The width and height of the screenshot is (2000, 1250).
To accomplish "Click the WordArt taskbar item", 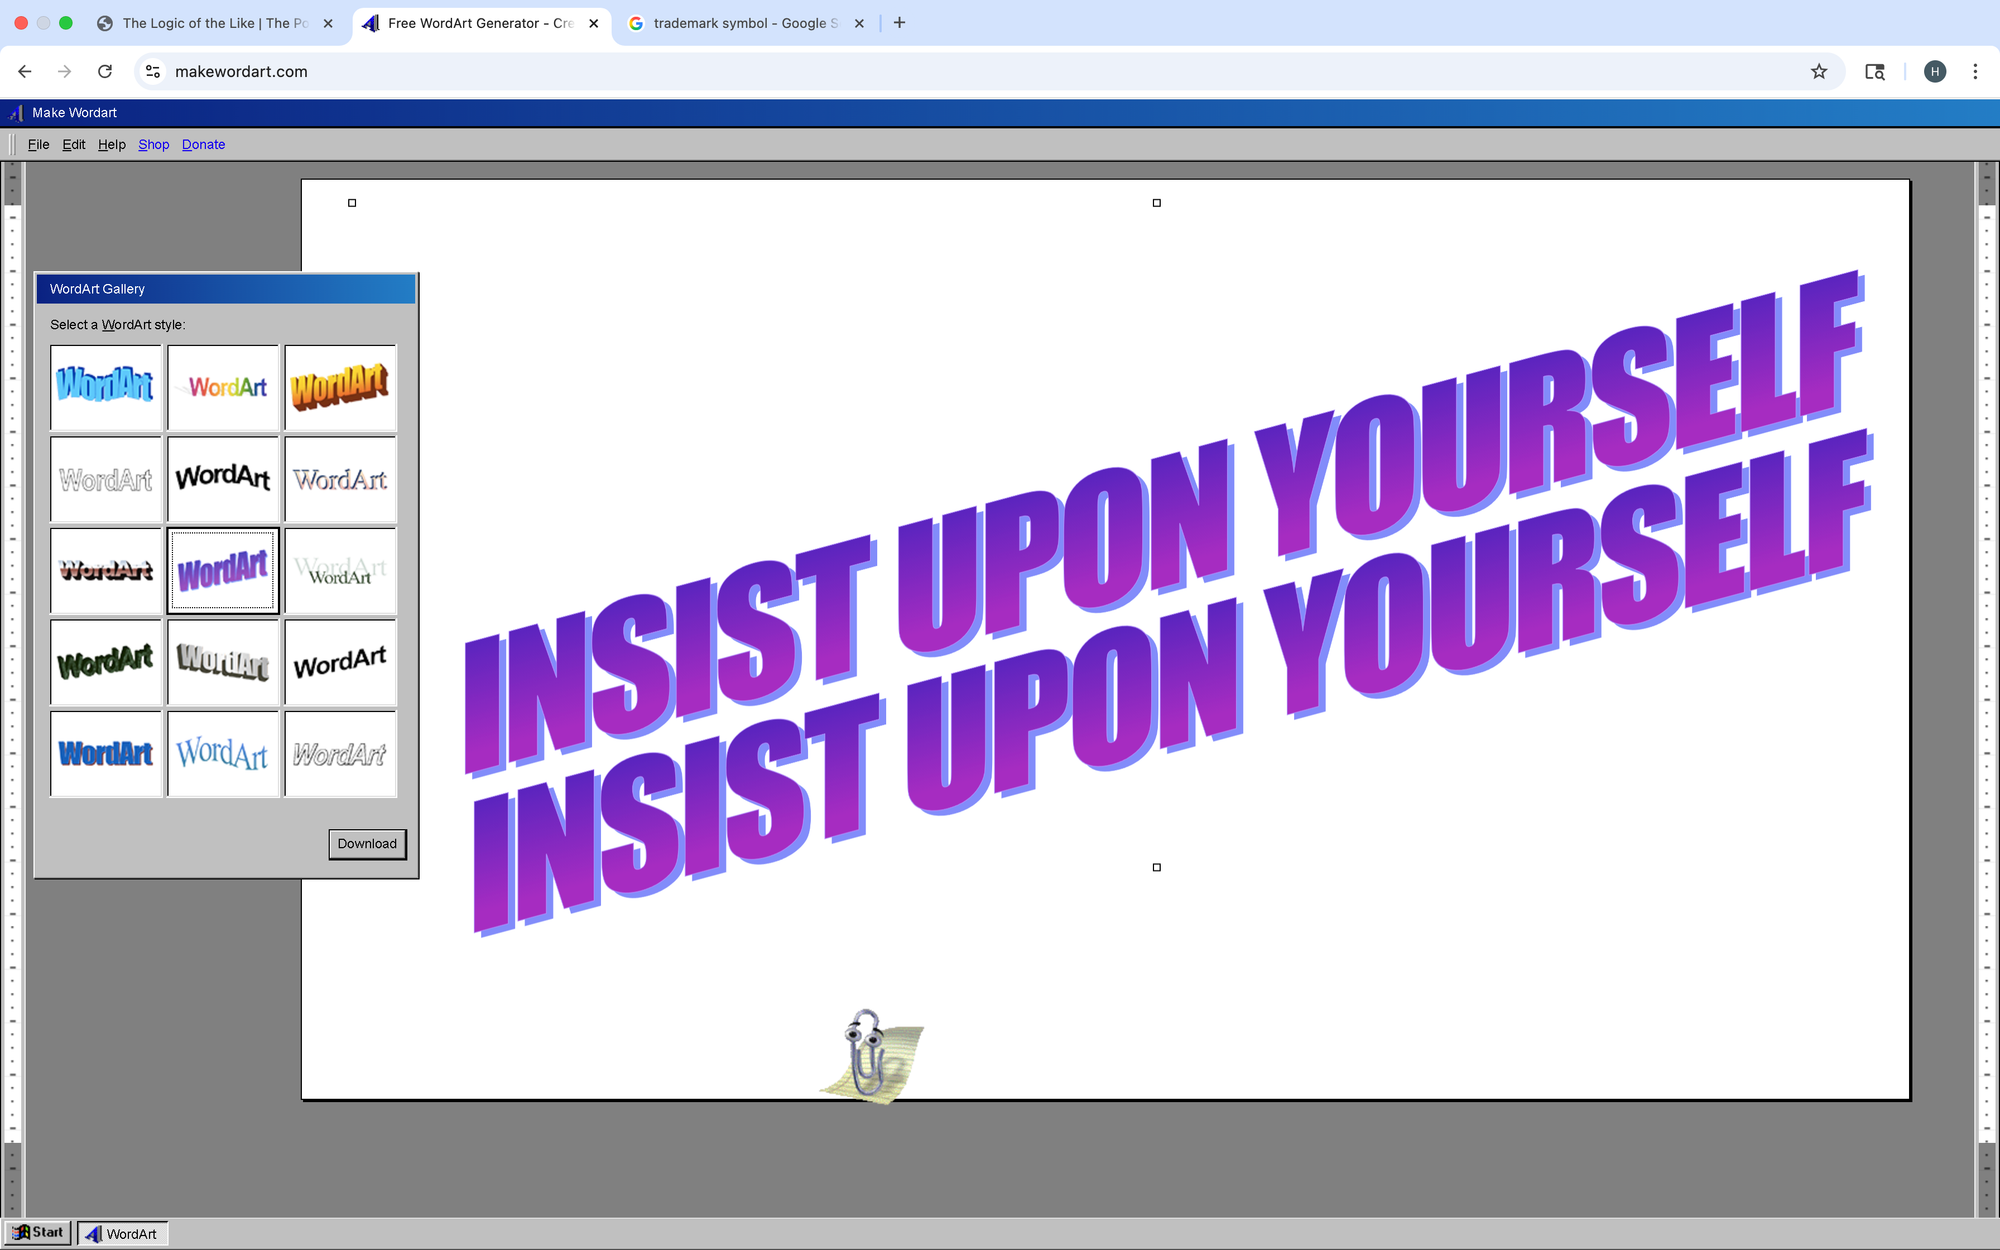I will click(x=122, y=1234).
